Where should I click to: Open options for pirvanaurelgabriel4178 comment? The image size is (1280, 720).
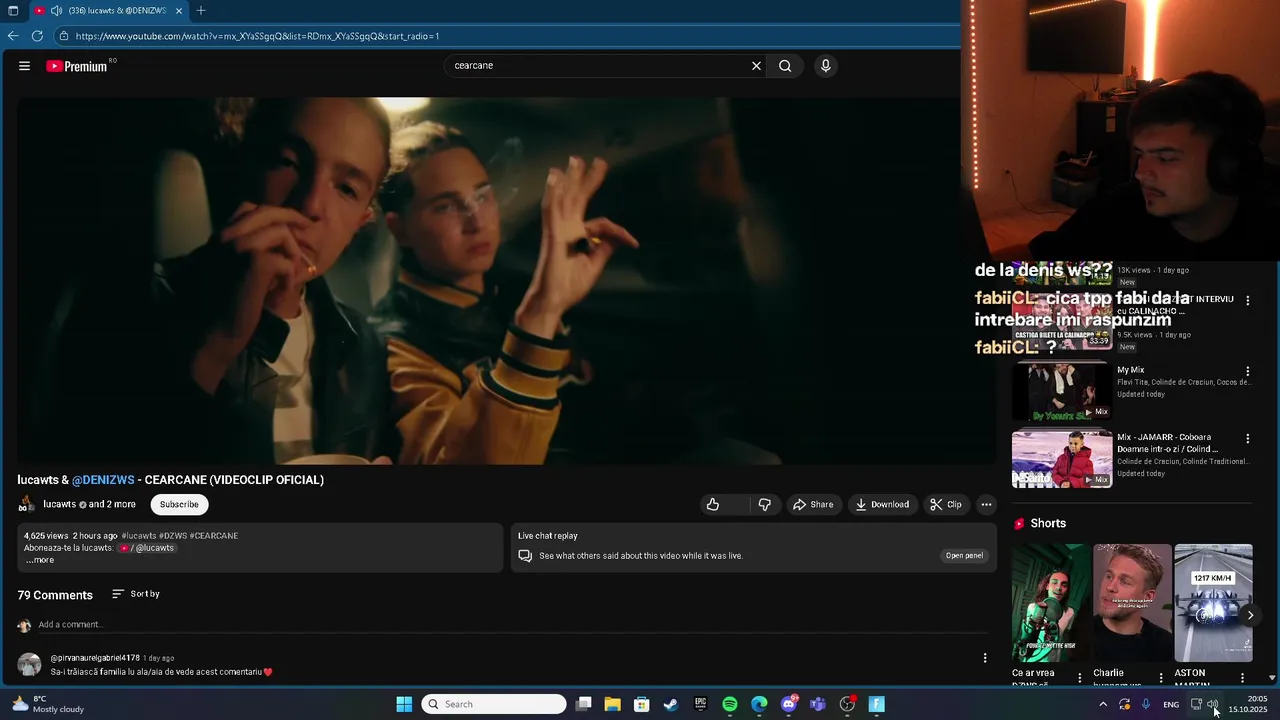click(x=985, y=658)
